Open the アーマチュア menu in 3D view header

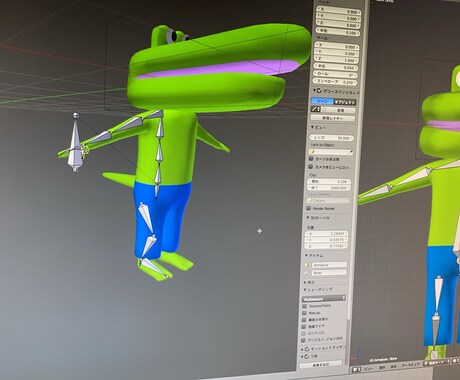410,365
